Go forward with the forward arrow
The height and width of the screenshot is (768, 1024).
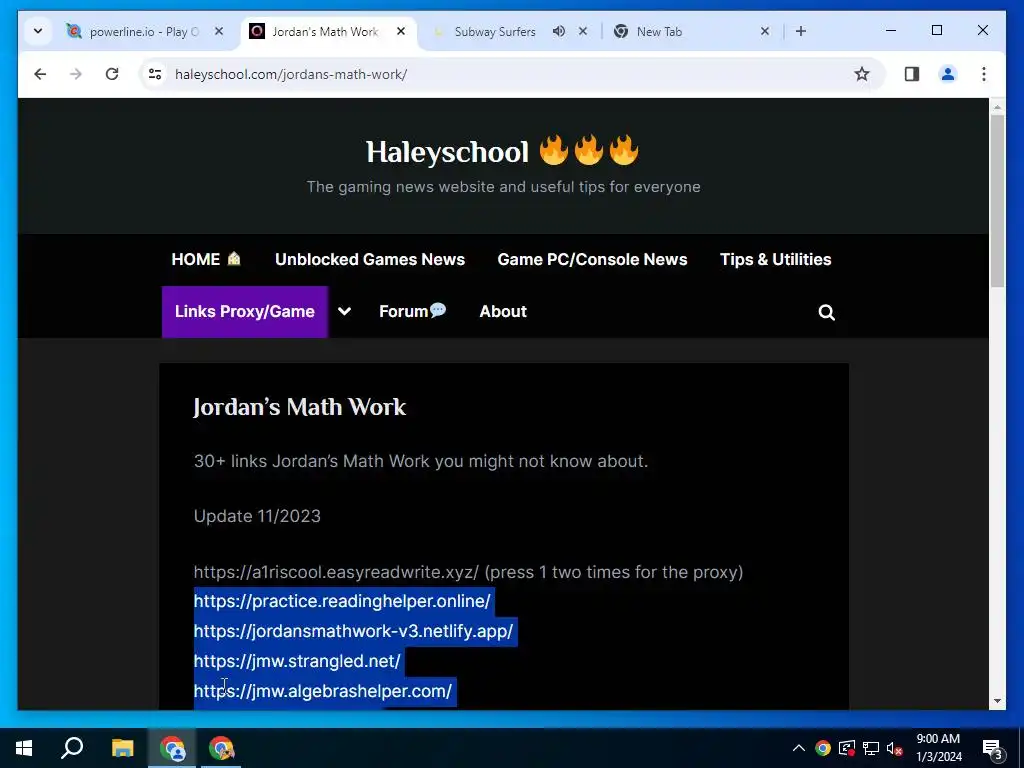click(x=76, y=74)
